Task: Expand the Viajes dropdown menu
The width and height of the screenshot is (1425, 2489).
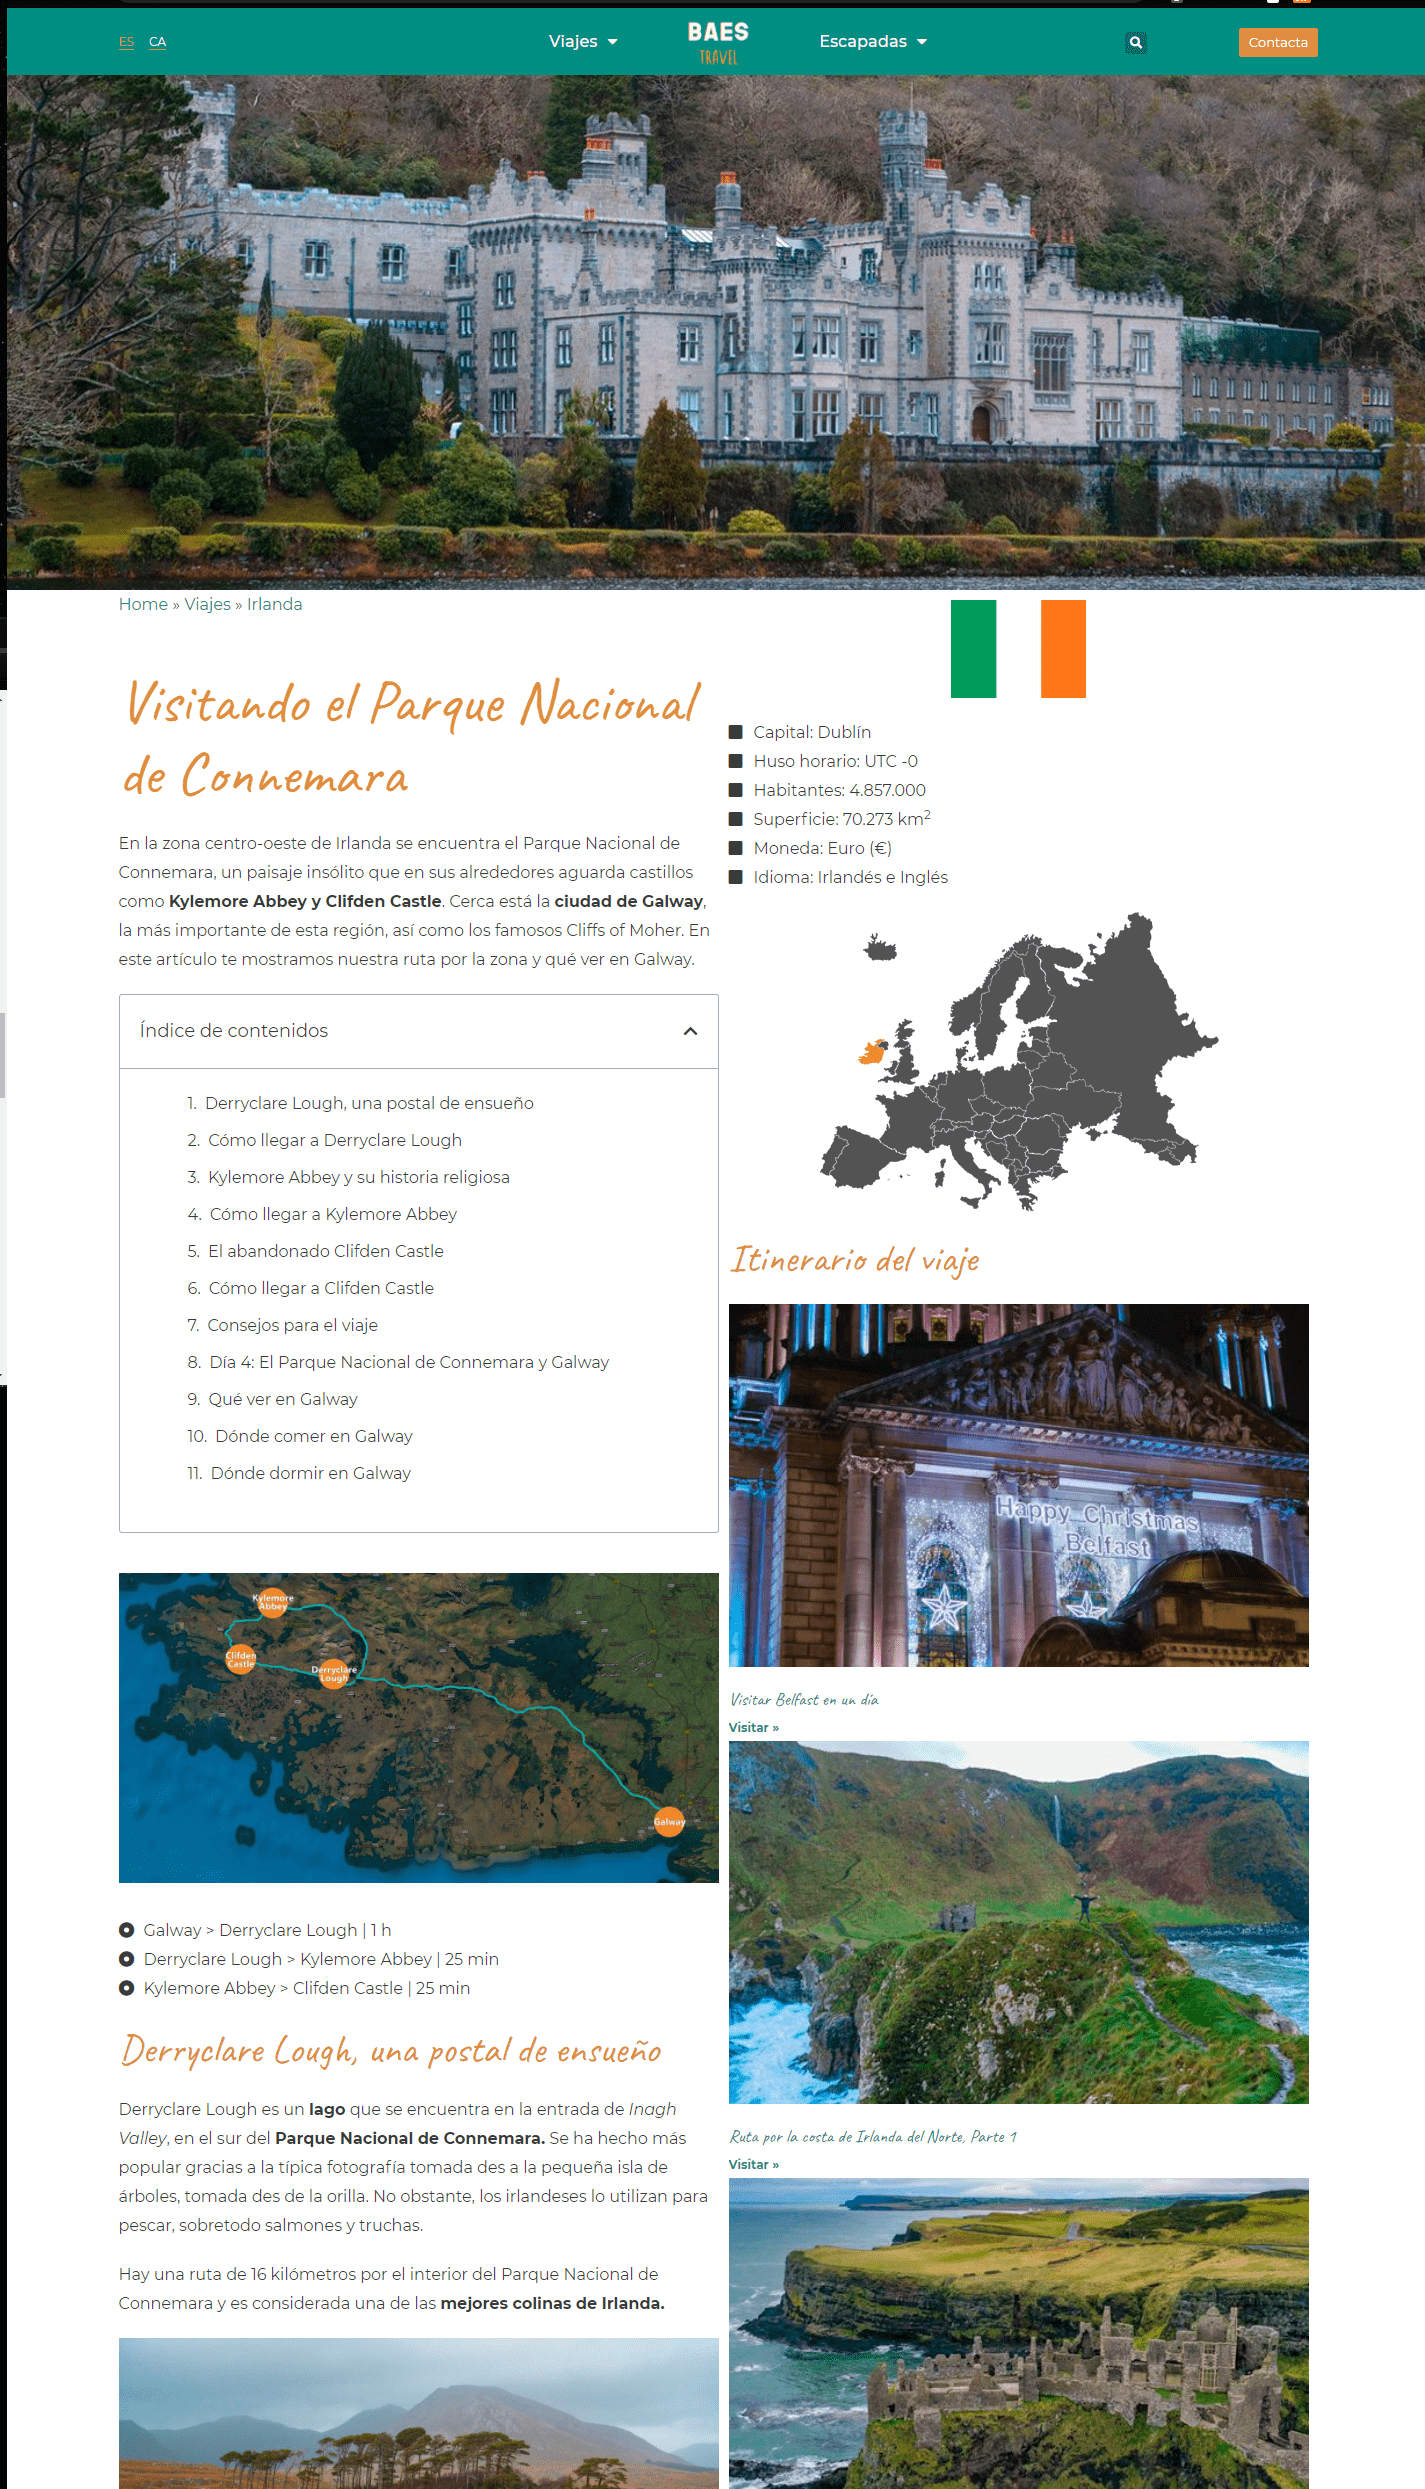Action: point(583,41)
